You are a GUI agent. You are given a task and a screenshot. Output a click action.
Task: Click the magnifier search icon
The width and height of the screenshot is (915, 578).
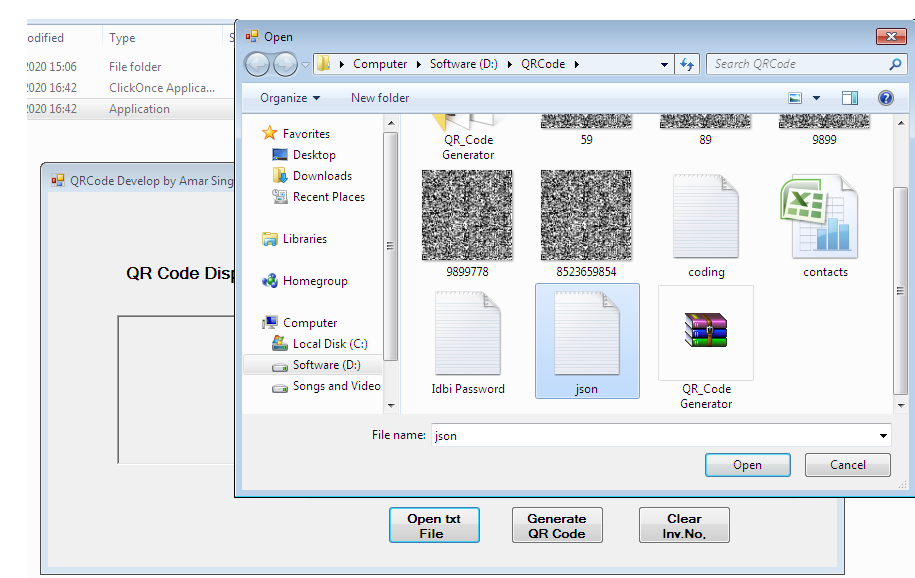[x=896, y=64]
